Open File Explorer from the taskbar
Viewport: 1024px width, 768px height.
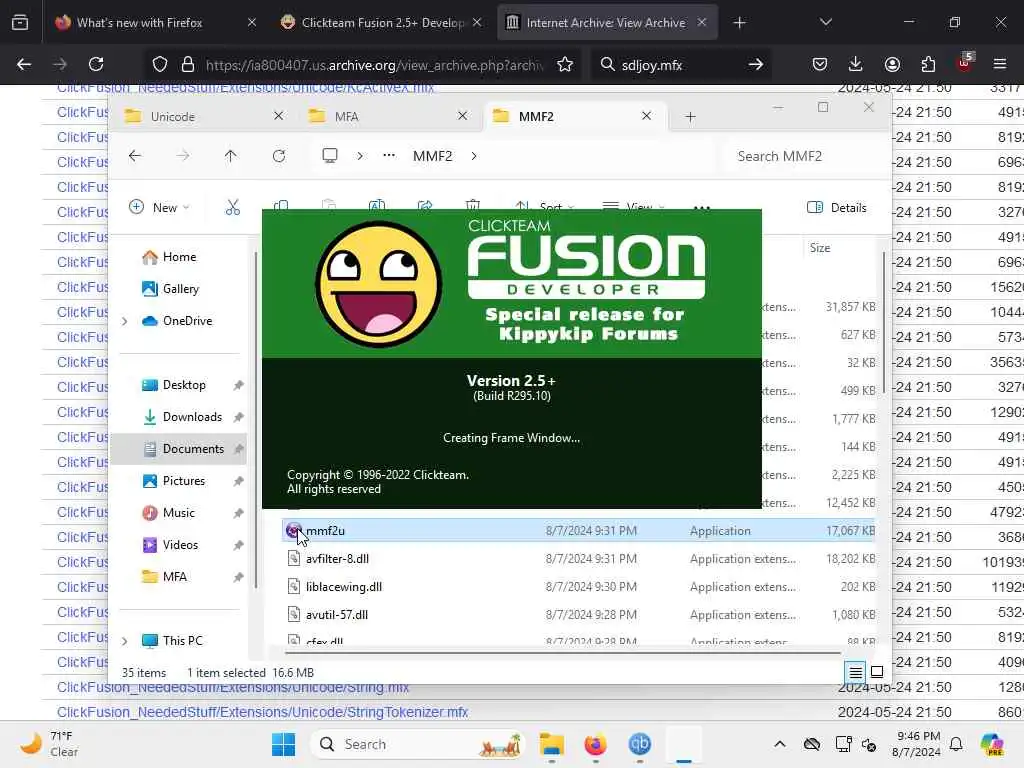point(552,744)
